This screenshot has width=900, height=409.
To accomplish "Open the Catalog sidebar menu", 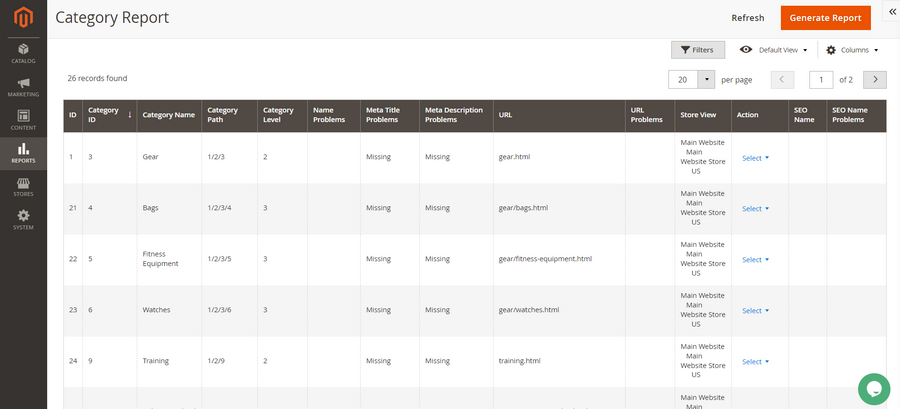I will pos(24,53).
